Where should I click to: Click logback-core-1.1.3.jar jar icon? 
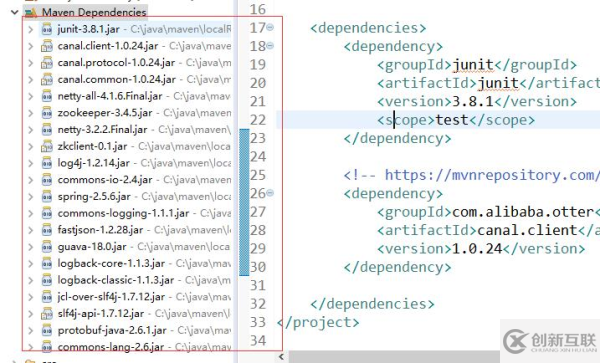point(47,264)
